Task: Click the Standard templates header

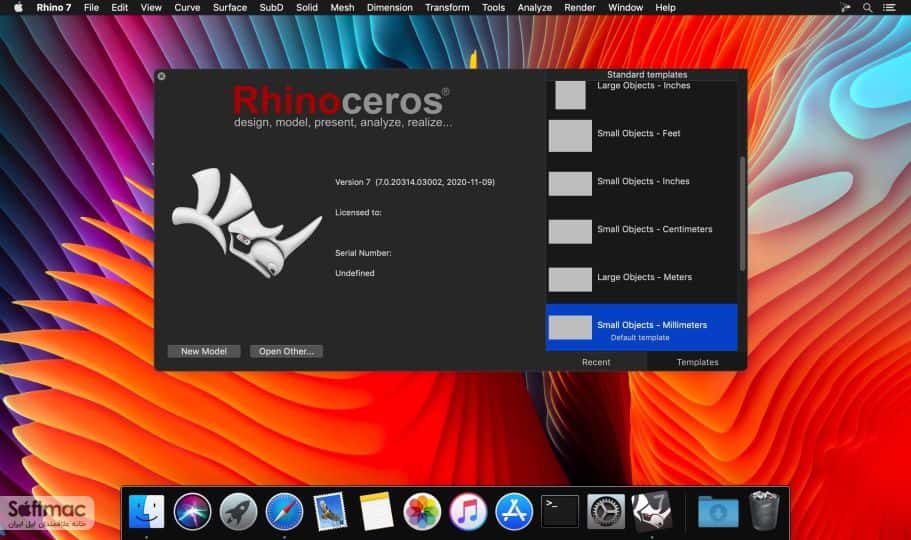Action: [647, 74]
